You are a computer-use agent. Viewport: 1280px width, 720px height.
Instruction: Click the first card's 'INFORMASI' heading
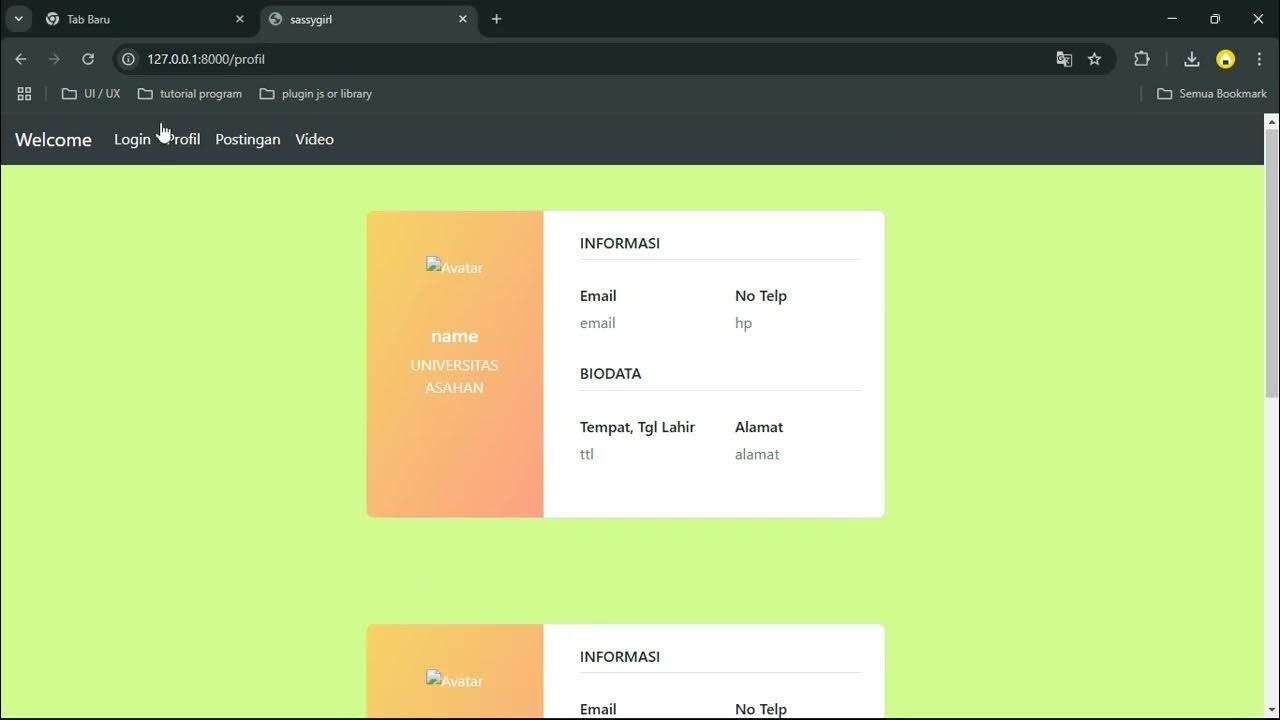[620, 243]
